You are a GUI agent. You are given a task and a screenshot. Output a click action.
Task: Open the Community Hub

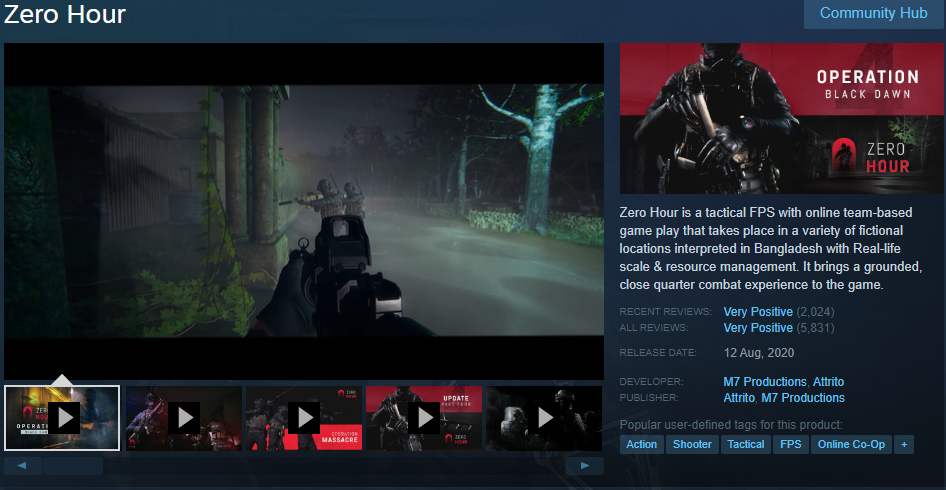873,13
